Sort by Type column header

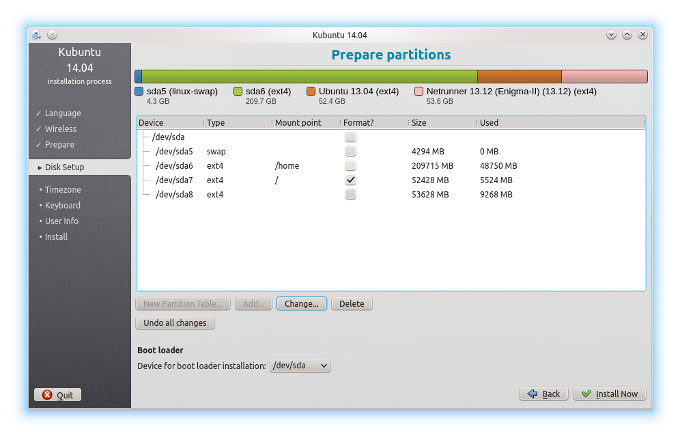(x=237, y=123)
